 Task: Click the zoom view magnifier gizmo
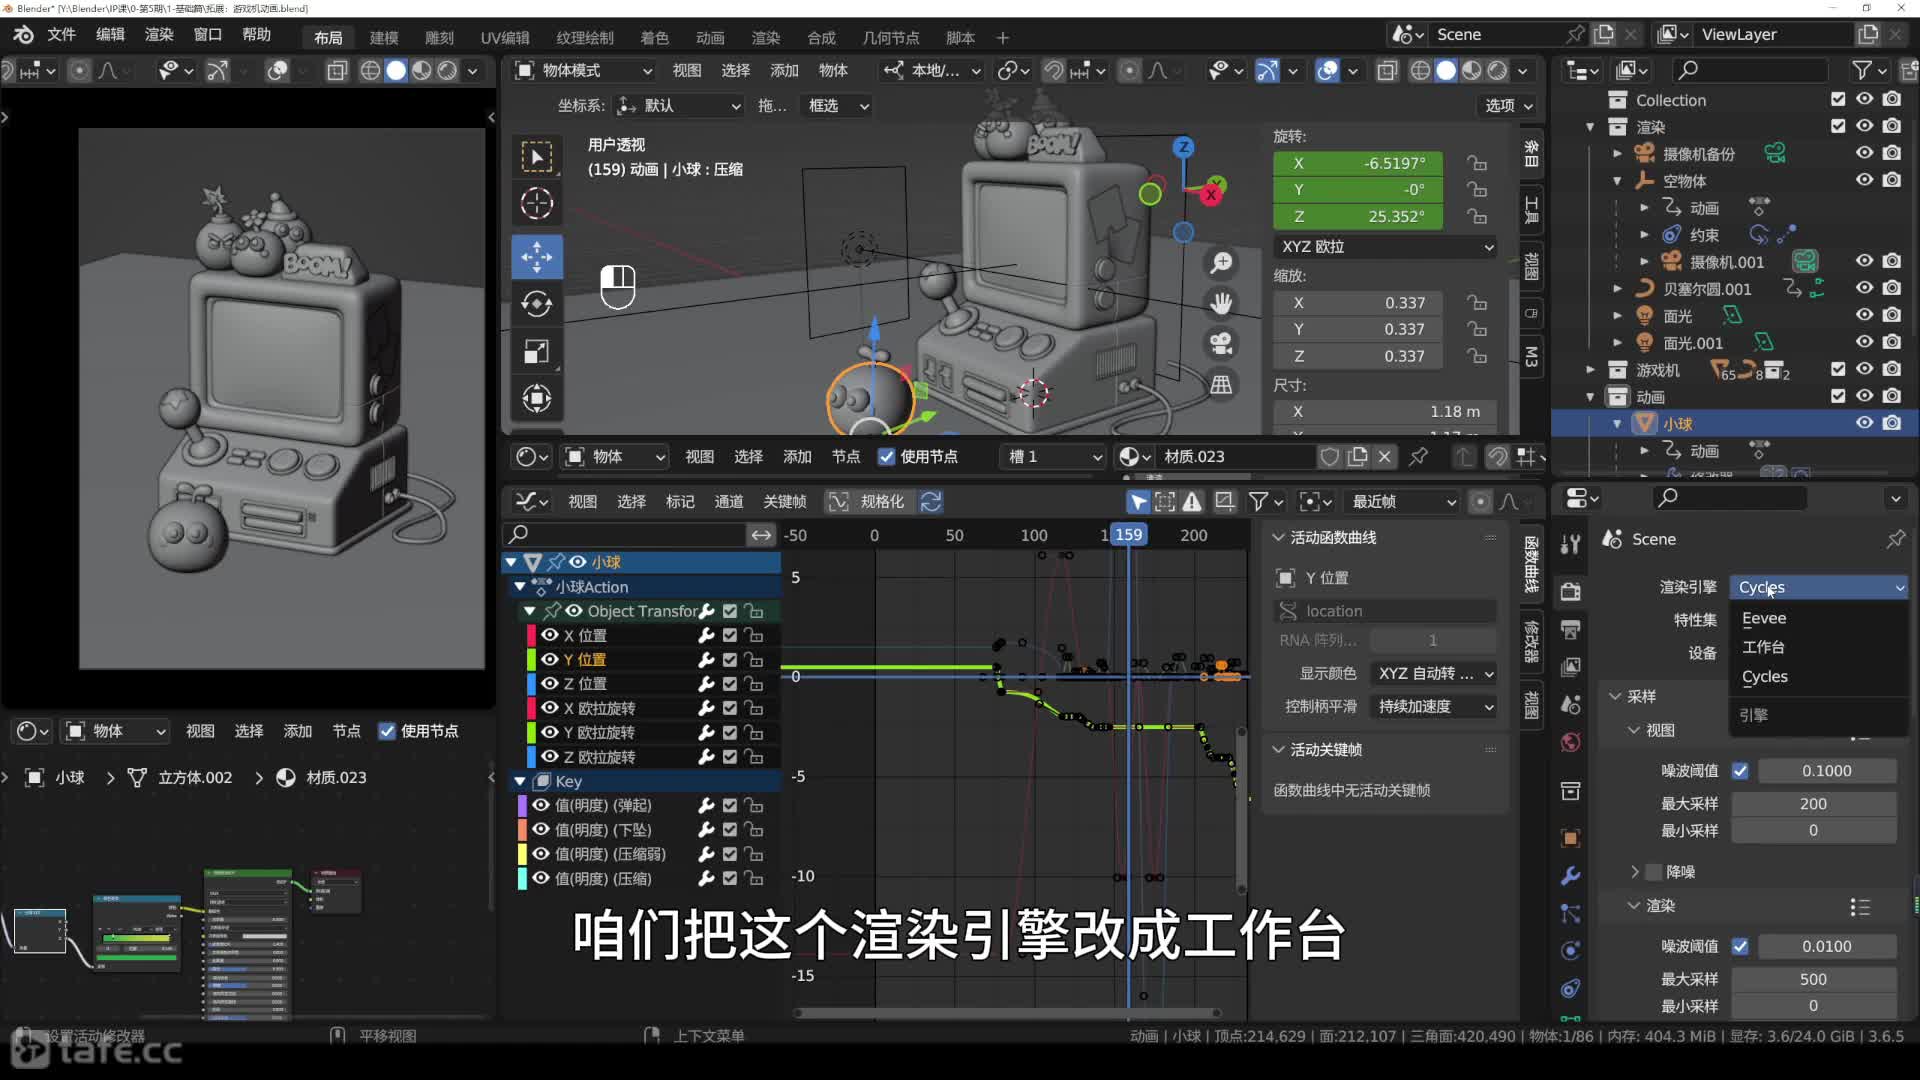(x=1221, y=263)
